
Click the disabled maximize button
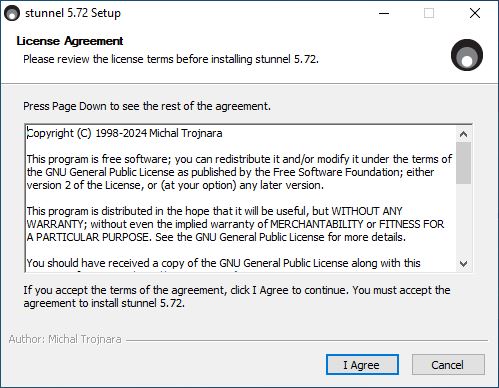point(429,13)
